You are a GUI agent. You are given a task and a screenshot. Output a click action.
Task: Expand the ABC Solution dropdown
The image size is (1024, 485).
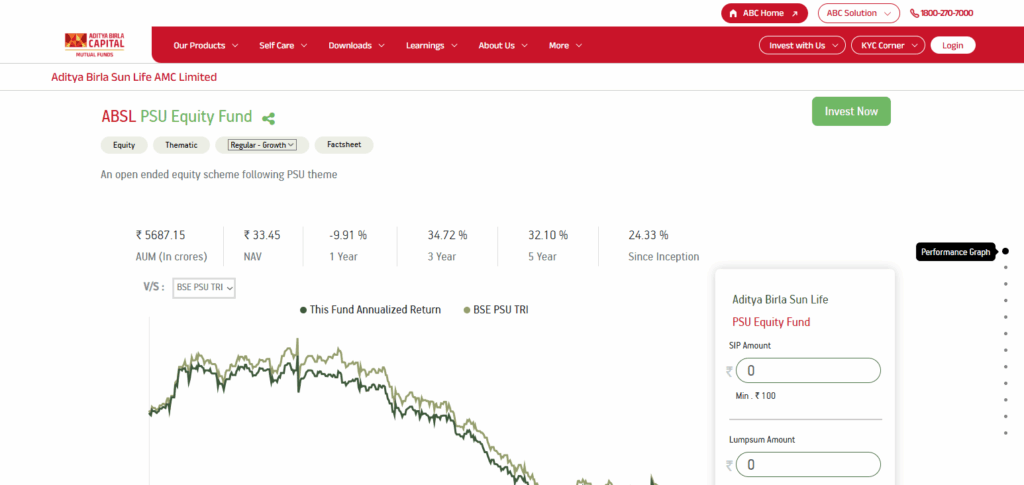tap(859, 13)
